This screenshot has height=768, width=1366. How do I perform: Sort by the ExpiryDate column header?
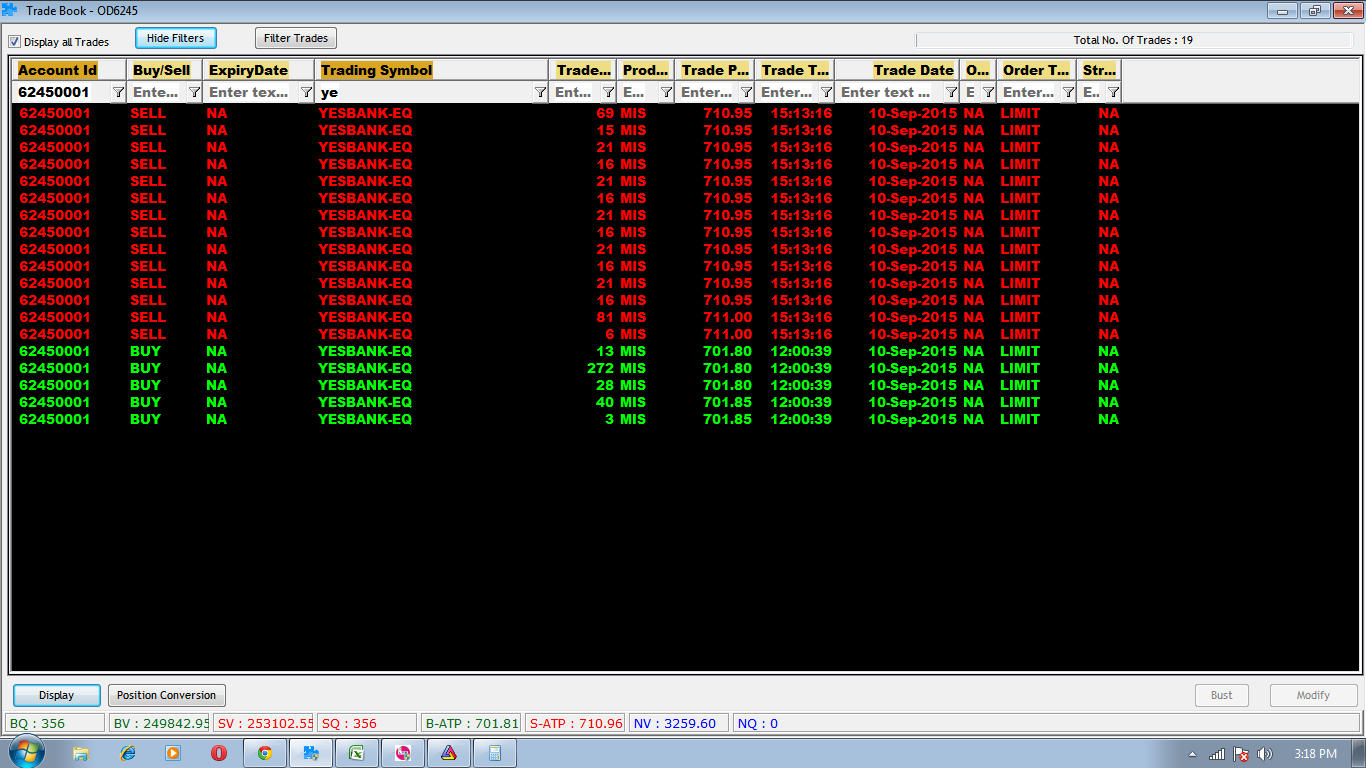[259, 70]
